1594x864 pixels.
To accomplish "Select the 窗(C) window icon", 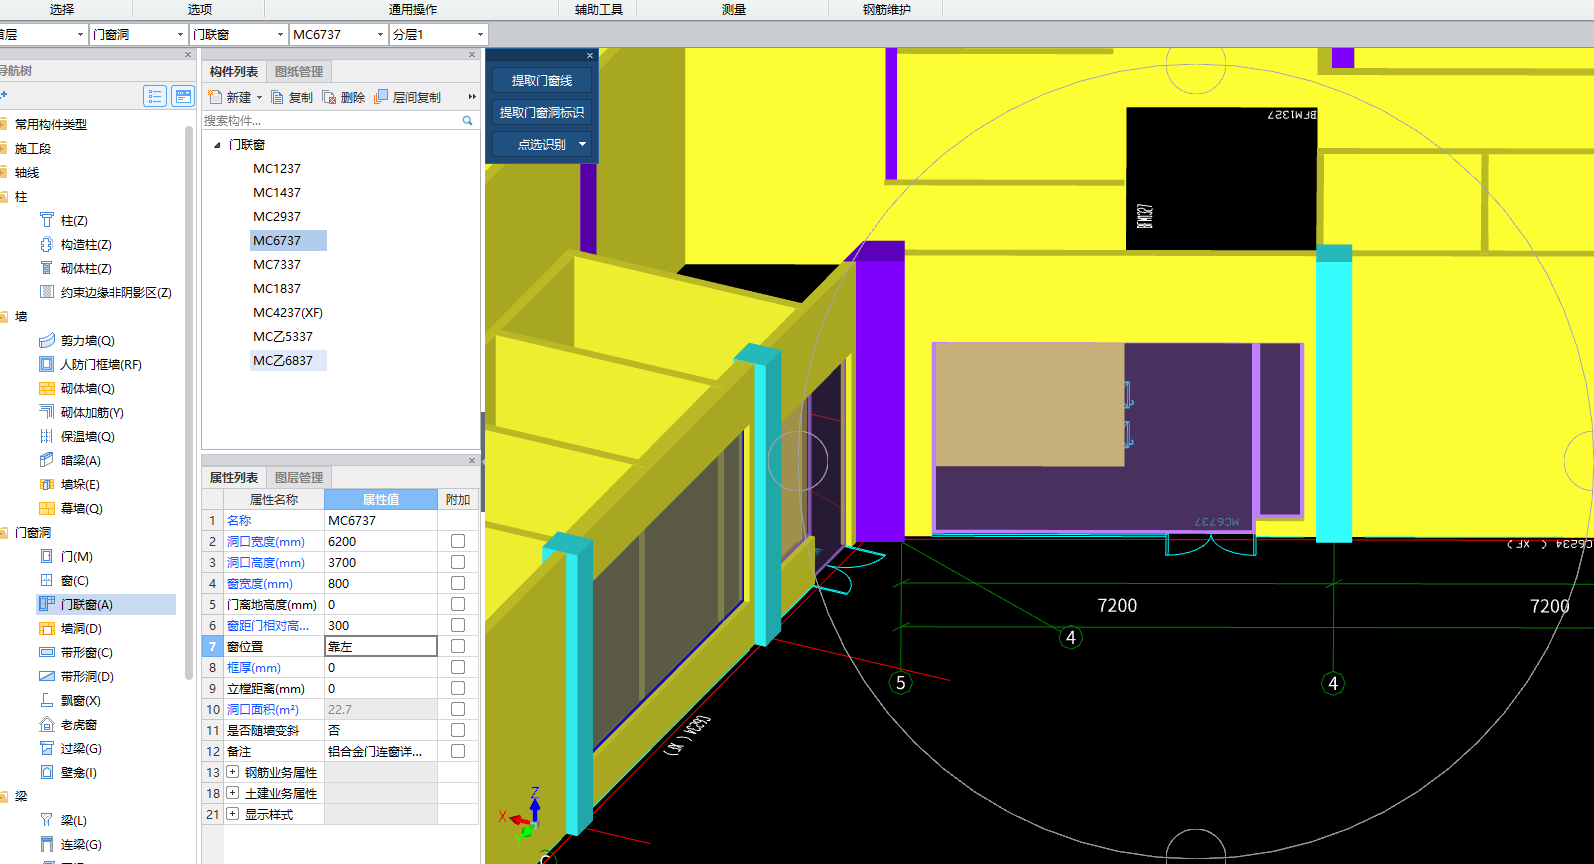I will point(46,580).
